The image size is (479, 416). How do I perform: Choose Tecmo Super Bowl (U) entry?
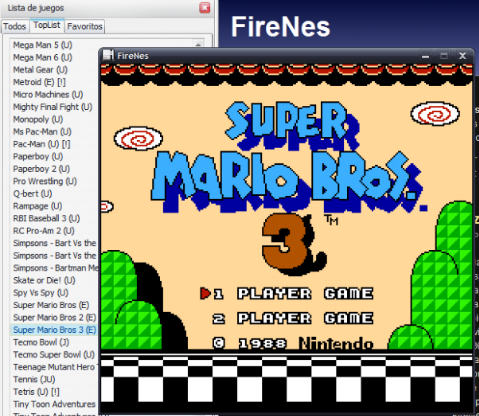54,354
